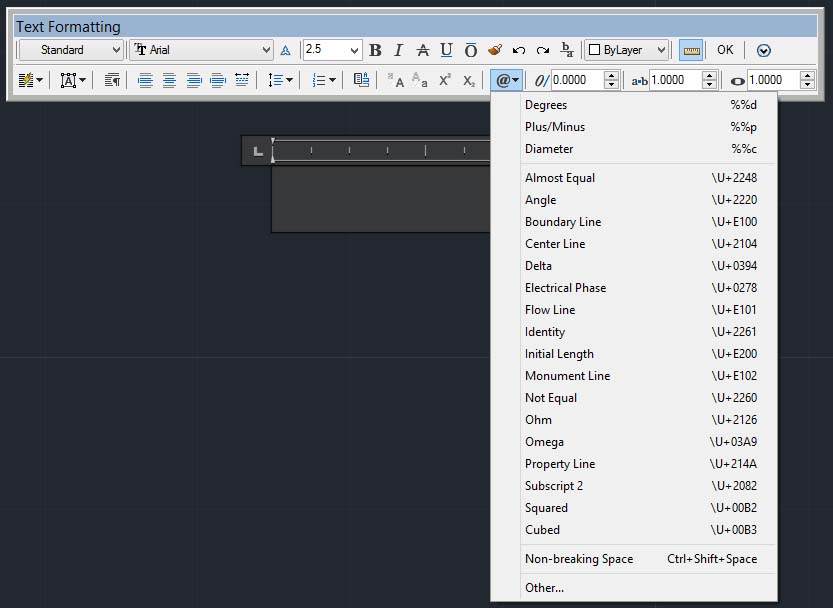Image resolution: width=833 pixels, height=608 pixels.
Task: Click the Undo arrow icon
Action: pyautogui.click(x=519, y=50)
